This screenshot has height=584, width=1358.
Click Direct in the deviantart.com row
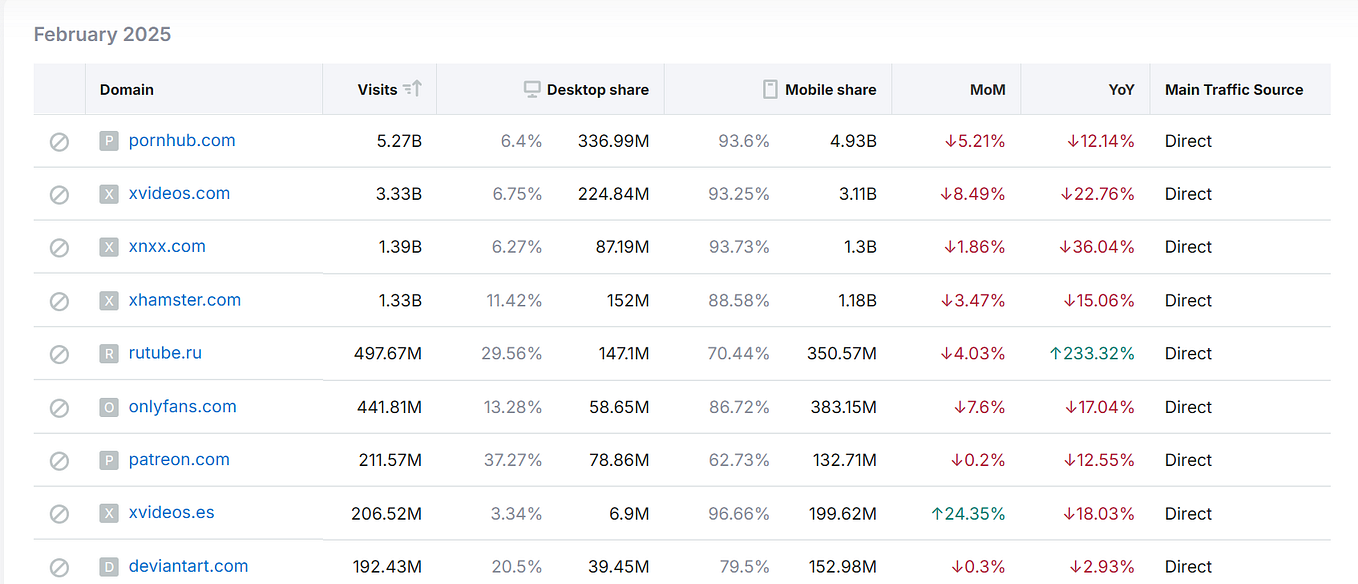(x=1188, y=566)
